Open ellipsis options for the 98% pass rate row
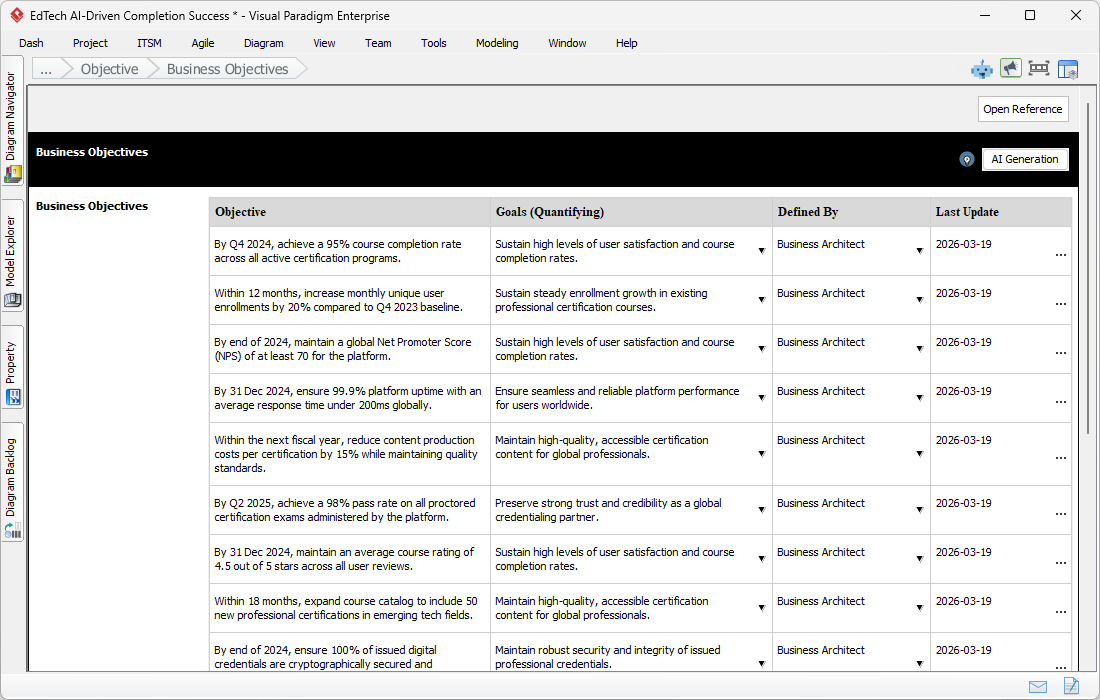Image resolution: width=1100 pixels, height=700 pixels. coord(1060,513)
